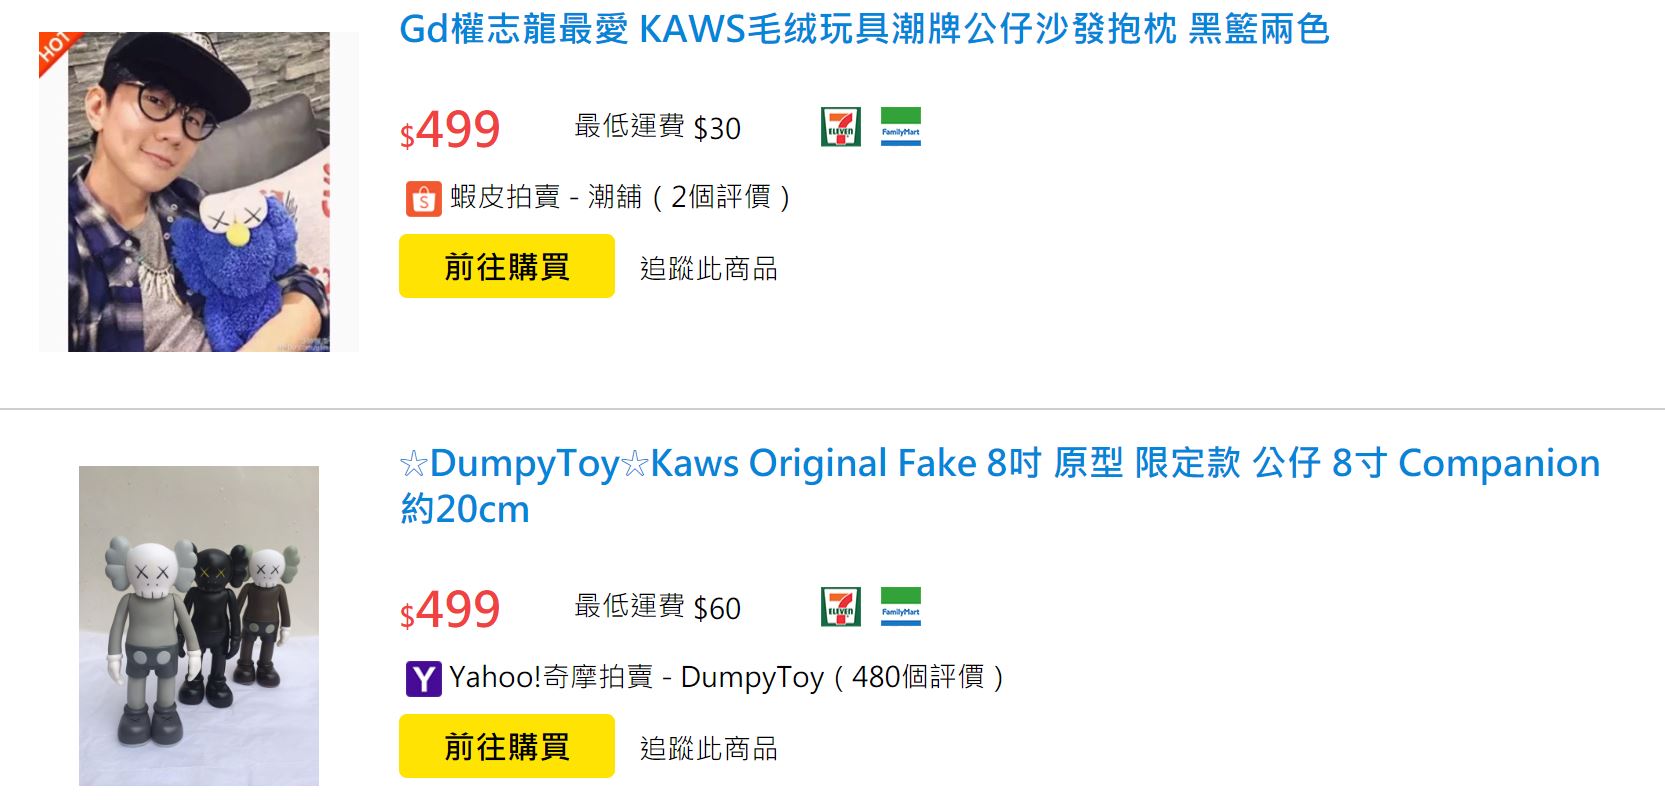Screen dimensions: 1665x806
Task: Click 追蹤此商品 for the KAWS plush listing
Action: tap(708, 268)
